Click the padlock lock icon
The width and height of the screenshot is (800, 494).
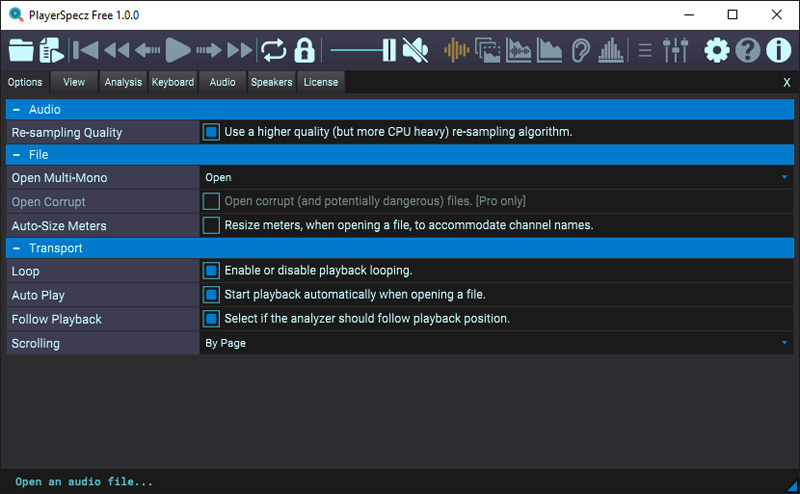pos(304,50)
